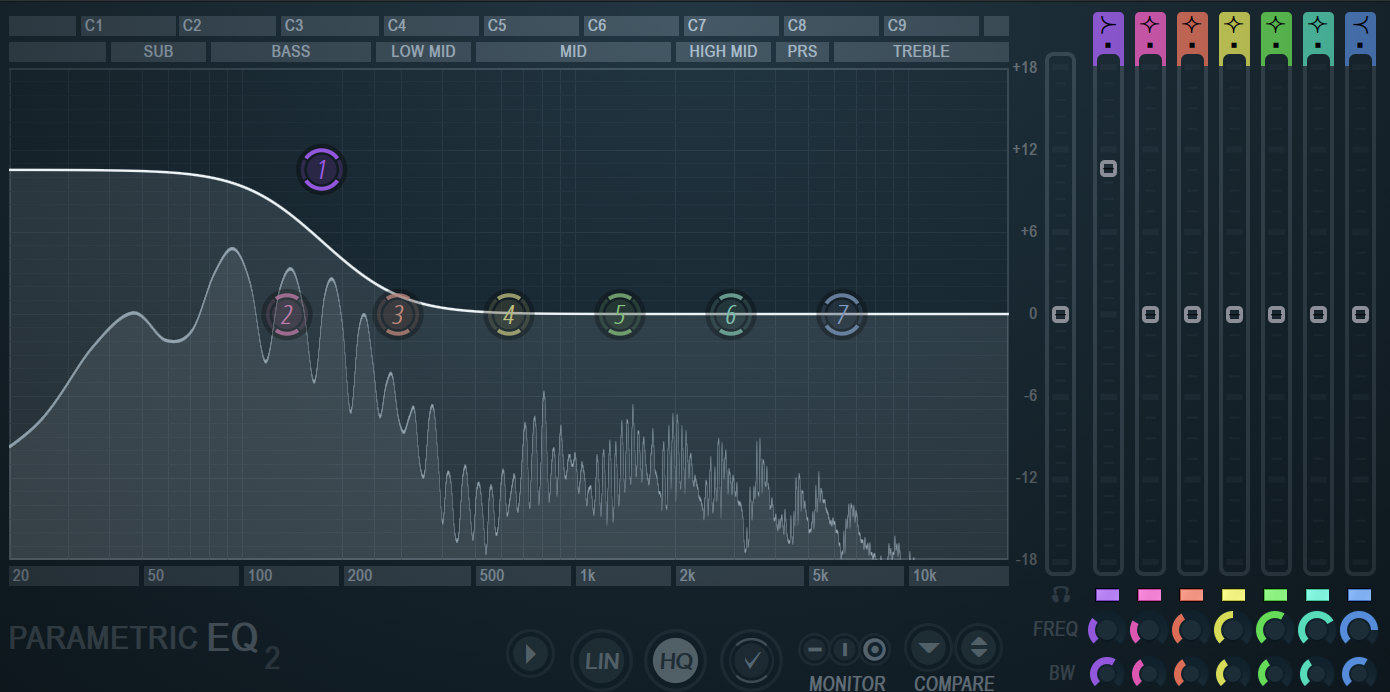Toggle HQ high quality mode

(676, 660)
